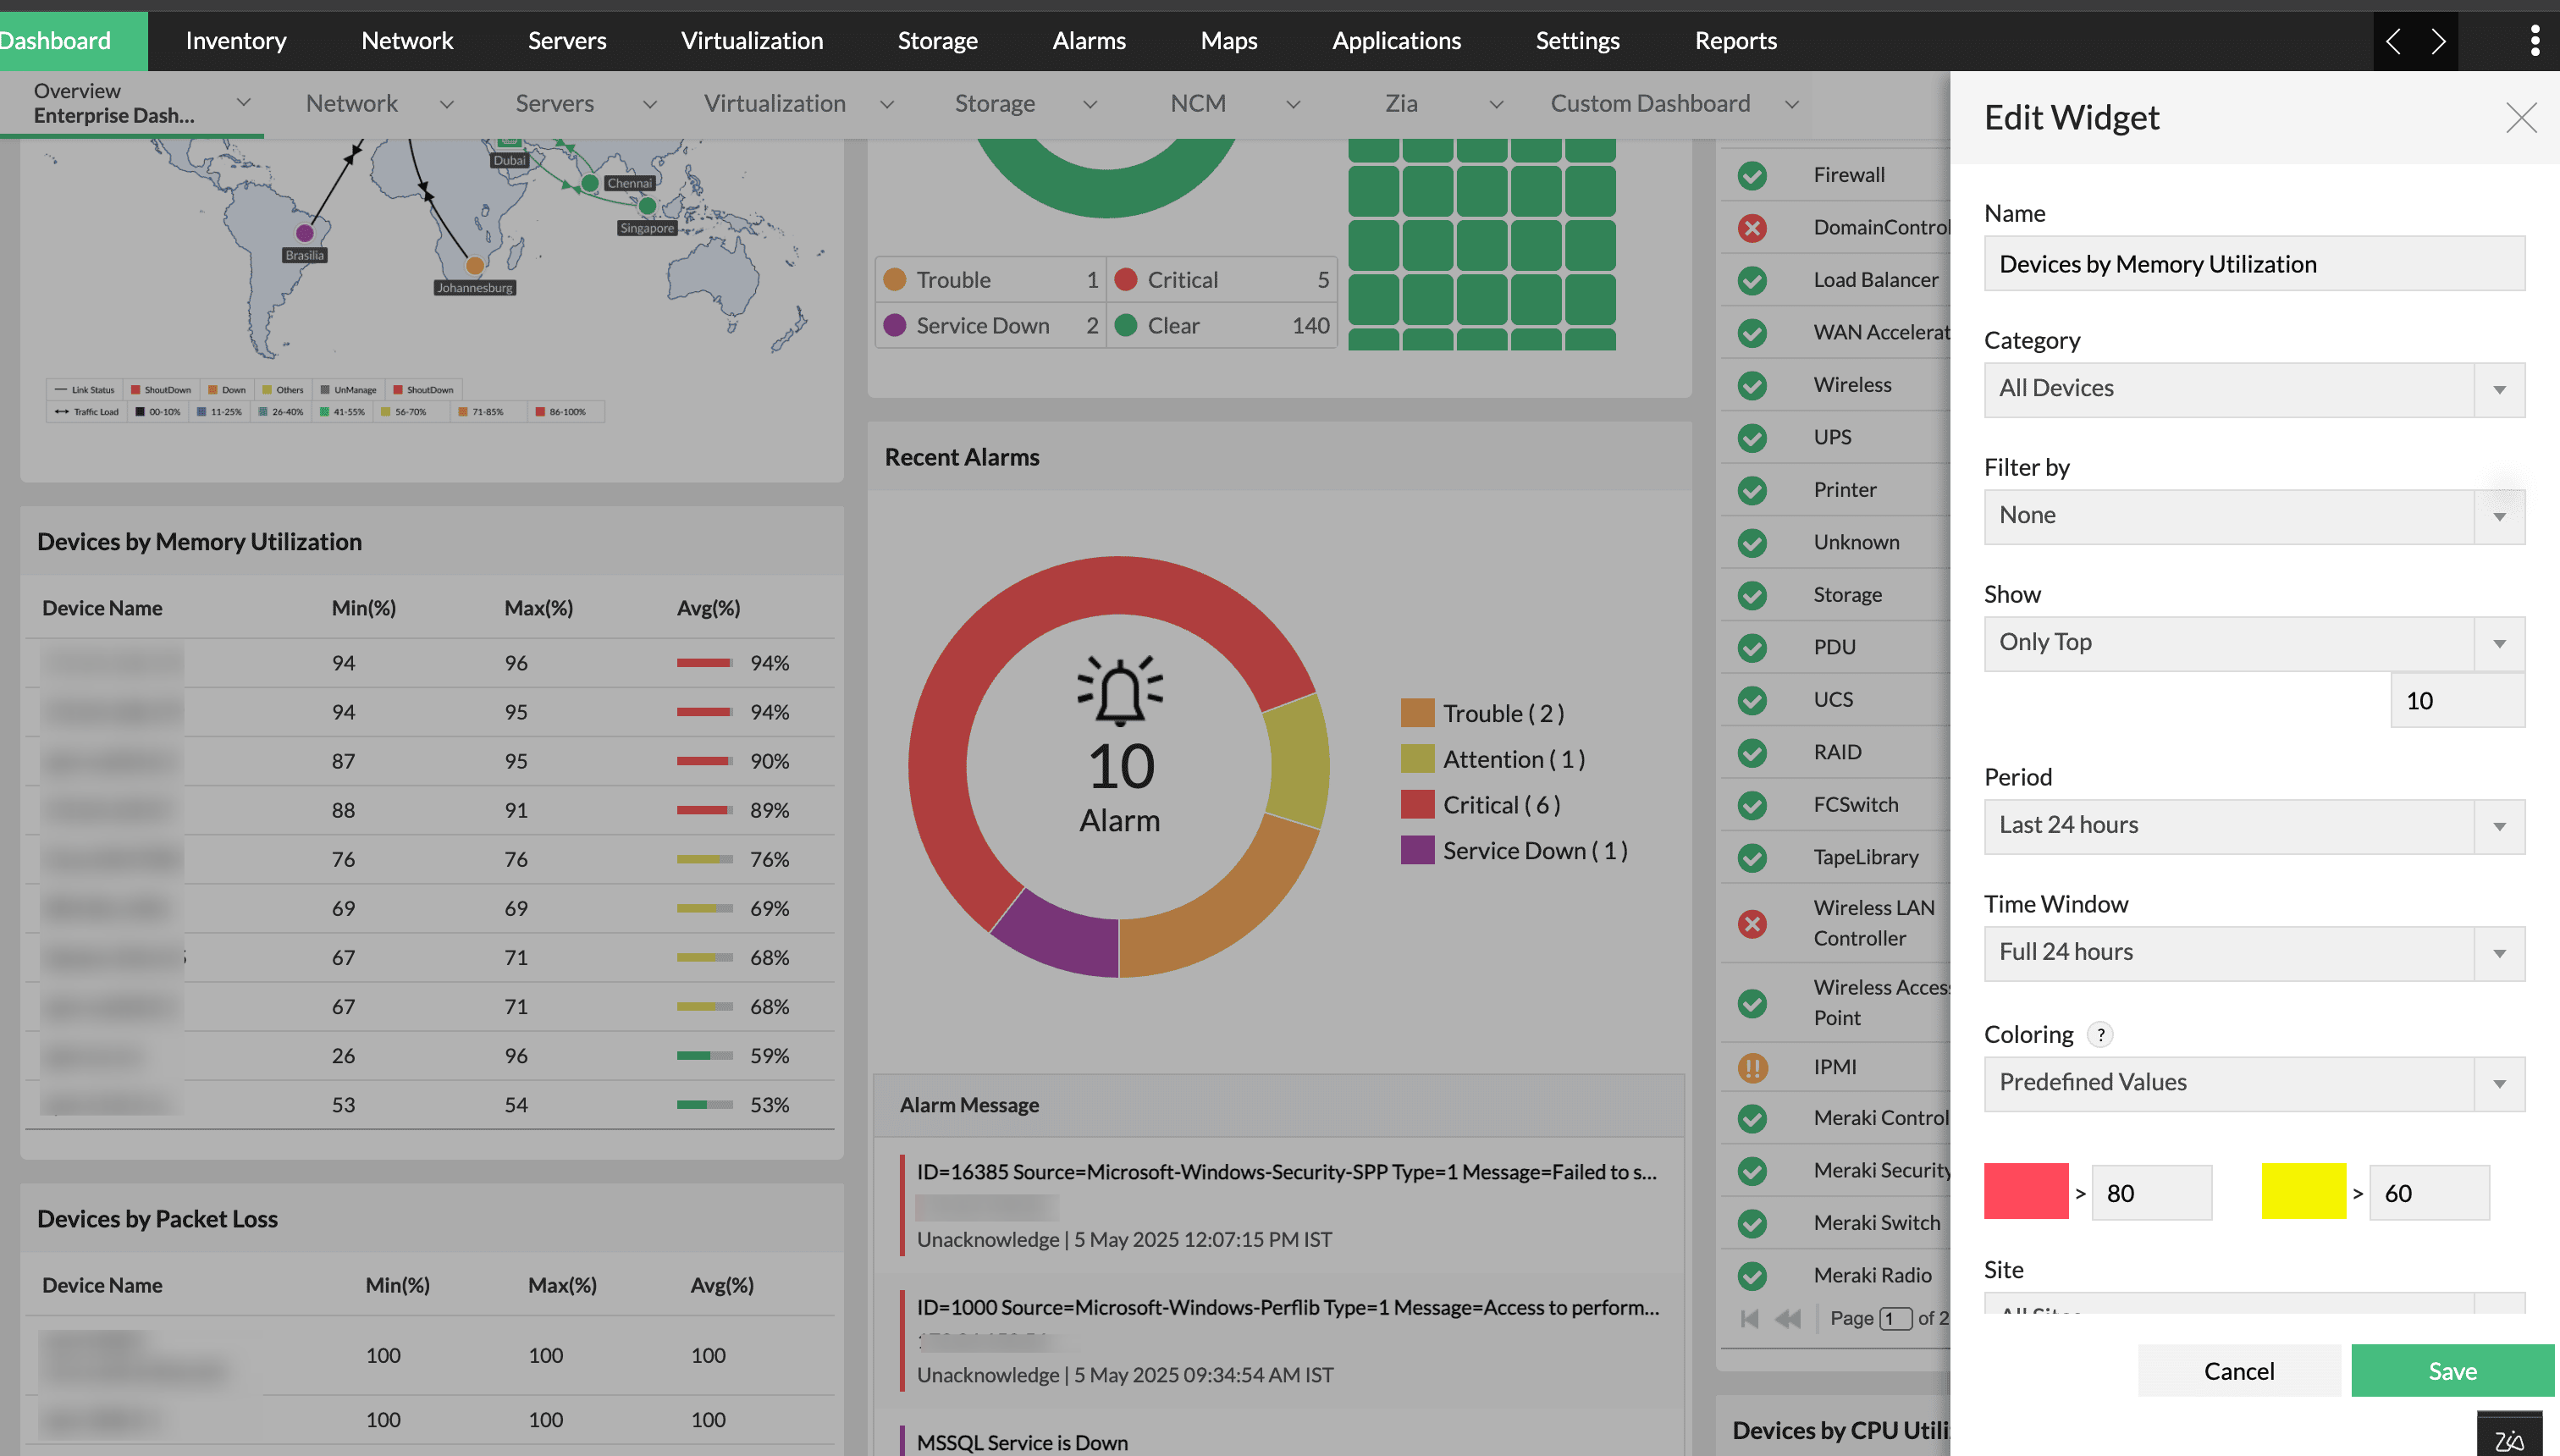Save the widget changes

[2452, 1371]
